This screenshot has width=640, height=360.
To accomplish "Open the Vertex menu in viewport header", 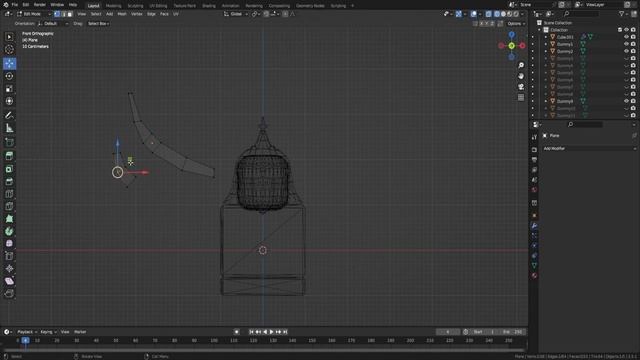I will click(x=136, y=14).
